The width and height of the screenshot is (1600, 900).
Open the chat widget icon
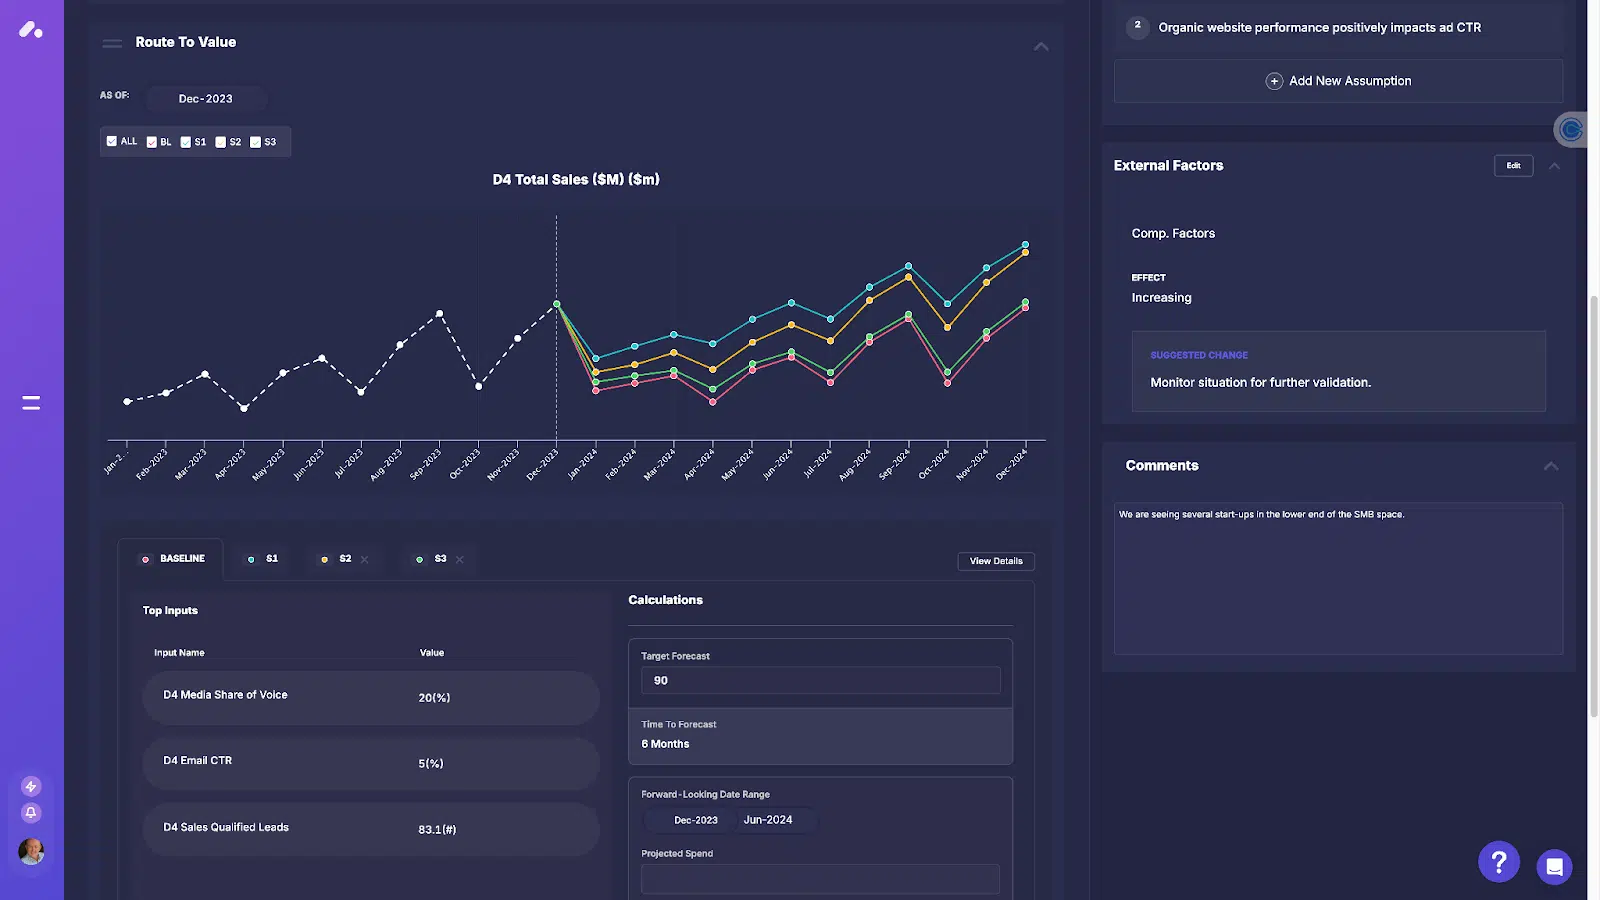(1555, 867)
